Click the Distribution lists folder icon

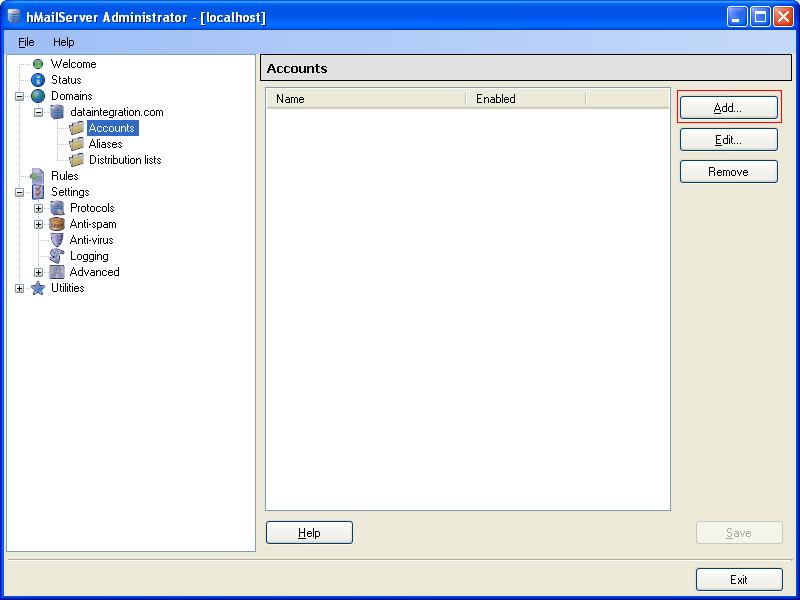[x=77, y=160]
